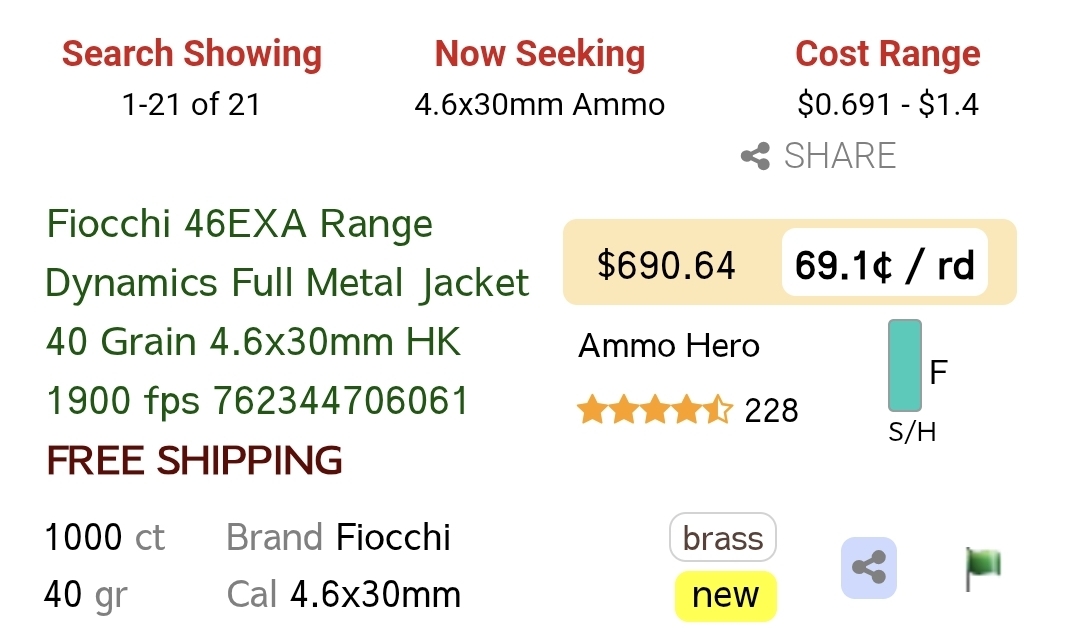The width and height of the screenshot is (1080, 636).
Task: Select the Search Showing header
Action: click(191, 53)
